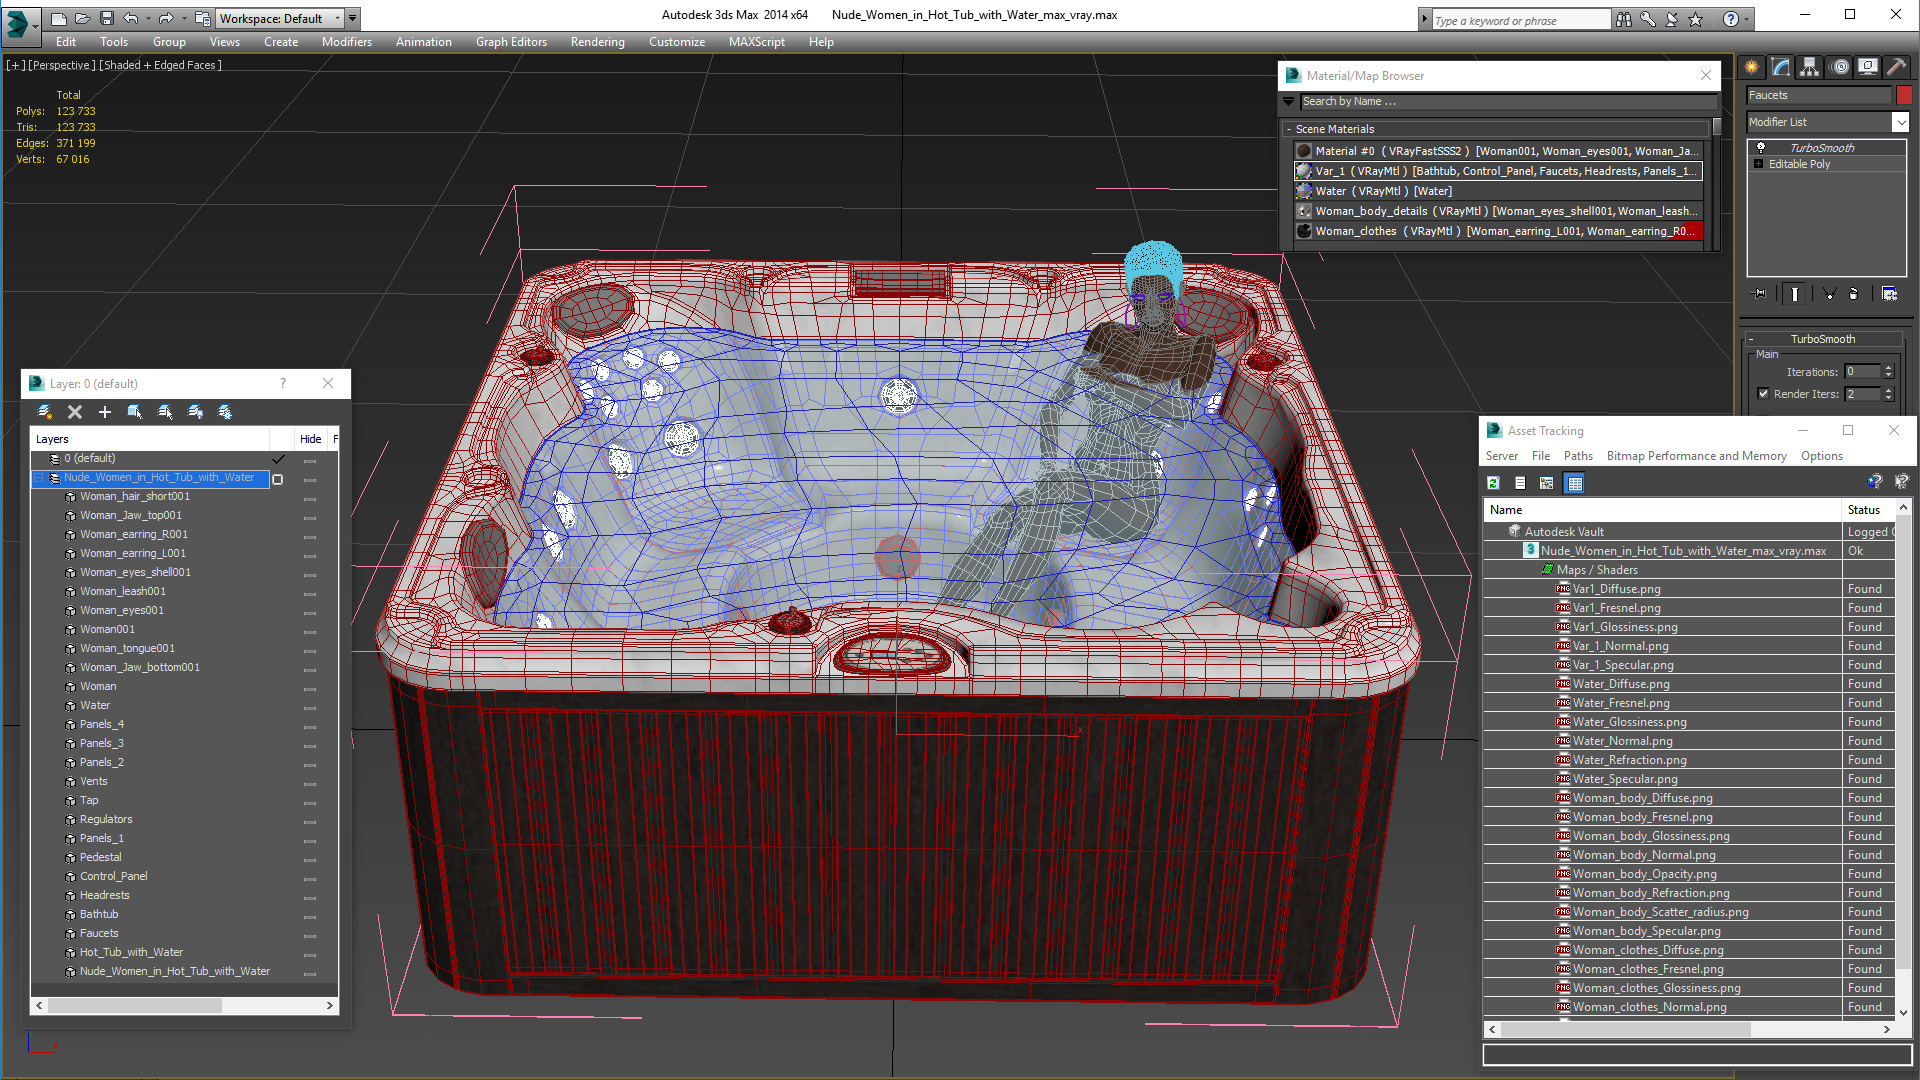This screenshot has height=1080, width=1920.
Task: Click Create New Layer icon in Layer dialog
Action: [x=45, y=412]
